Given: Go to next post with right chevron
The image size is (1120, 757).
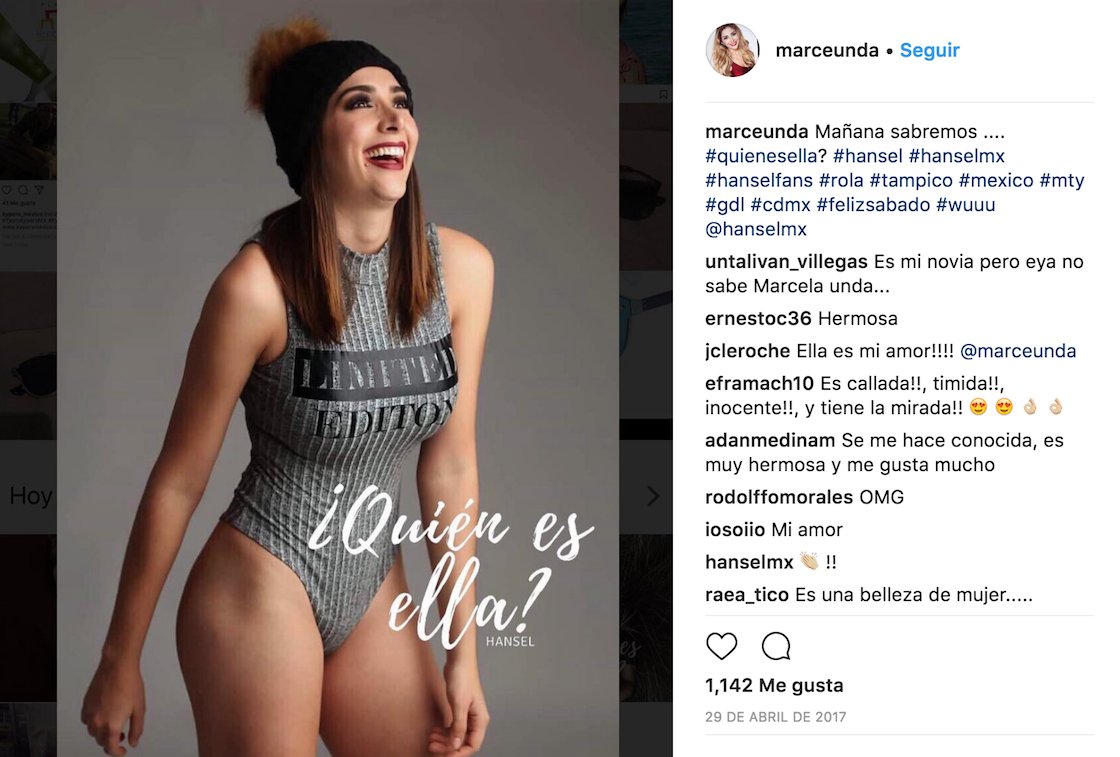Looking at the screenshot, I should 653,496.
